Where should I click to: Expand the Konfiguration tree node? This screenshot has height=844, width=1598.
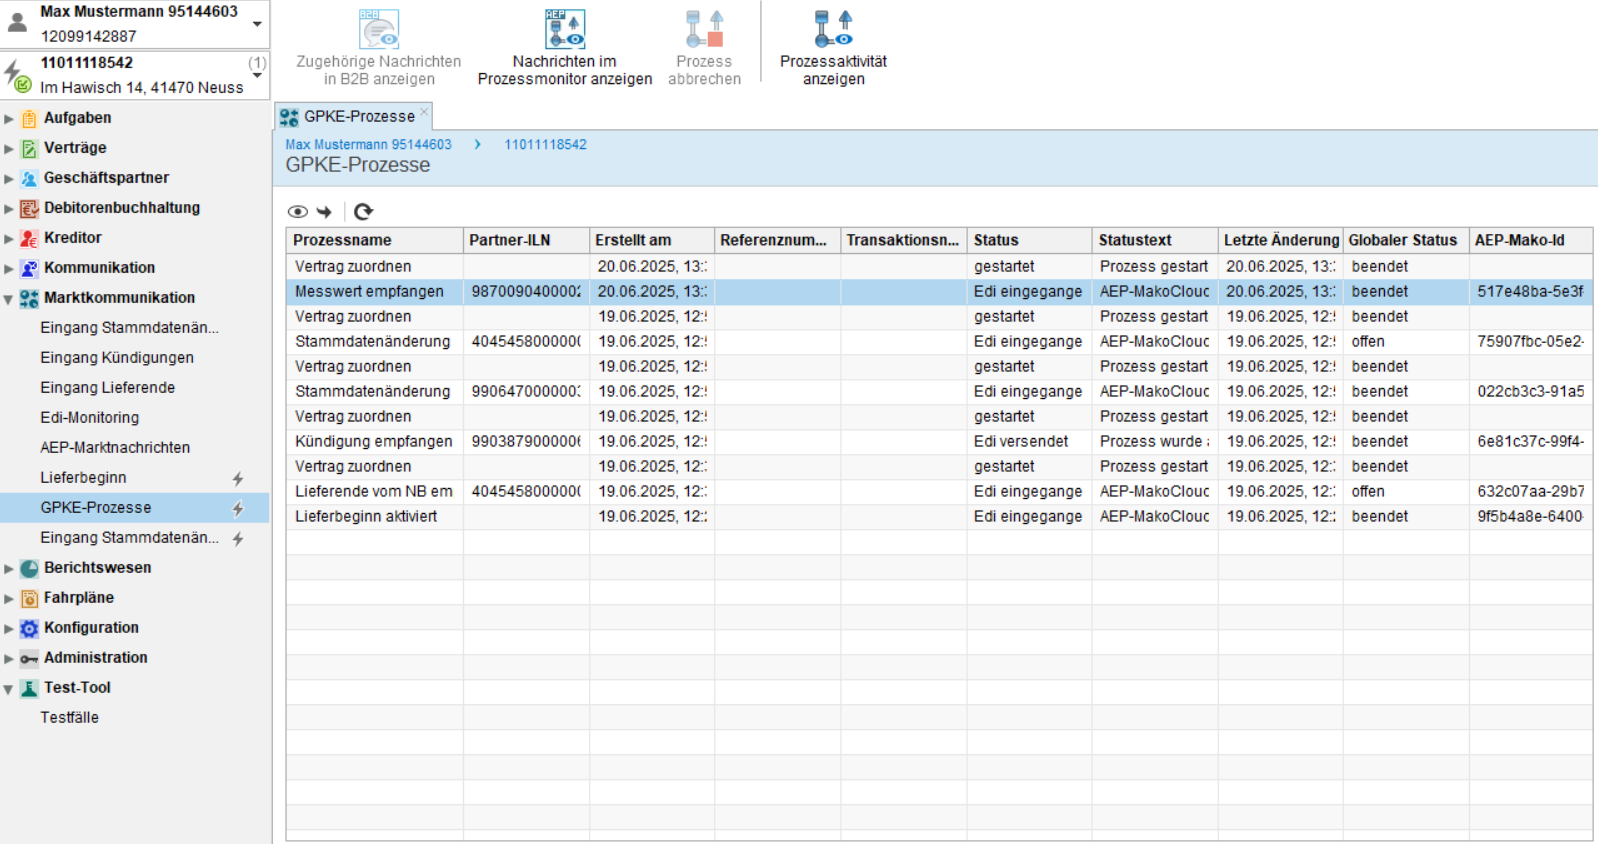(x=9, y=628)
